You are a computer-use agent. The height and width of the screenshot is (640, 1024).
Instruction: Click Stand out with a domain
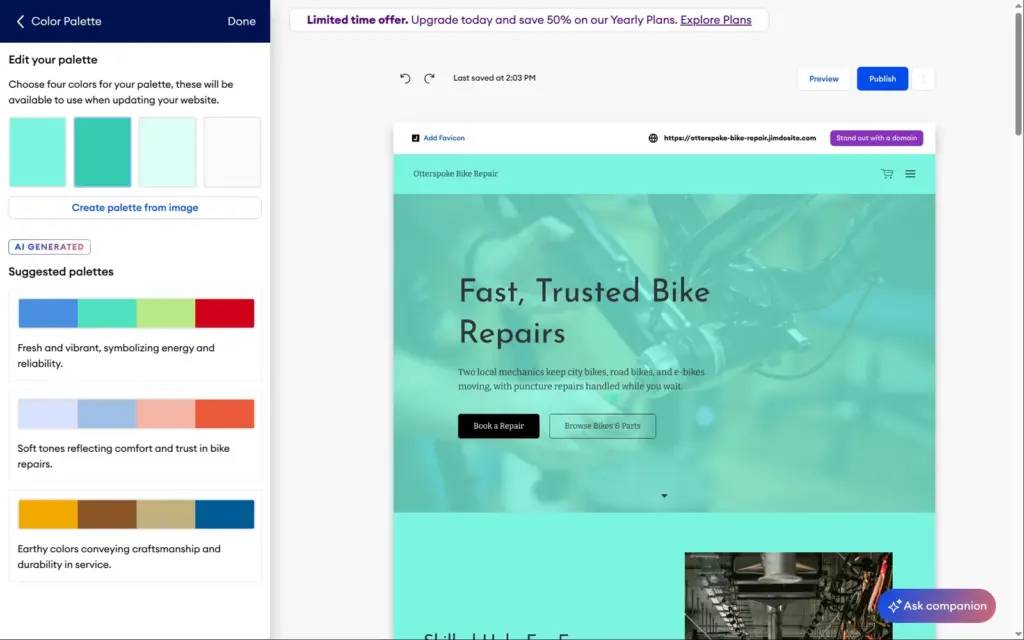876,138
